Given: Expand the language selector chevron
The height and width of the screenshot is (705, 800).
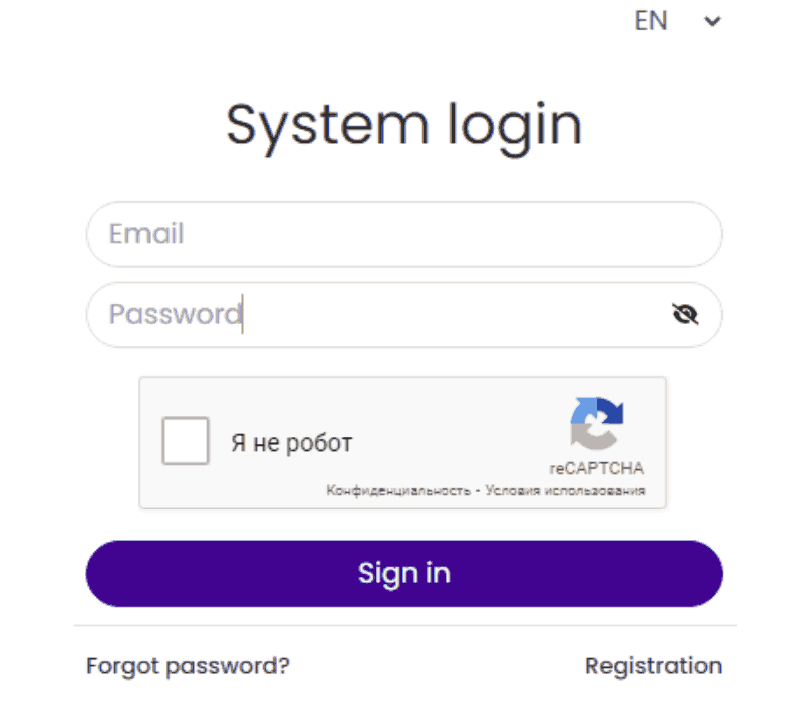Looking at the screenshot, I should (x=712, y=21).
